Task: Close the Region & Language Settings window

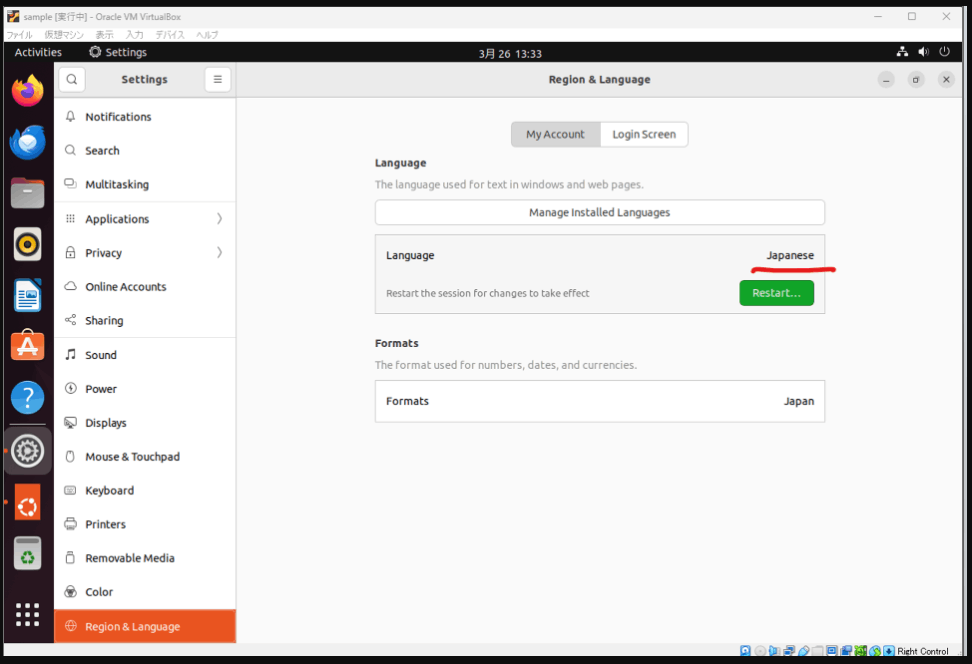Action: tap(946, 79)
